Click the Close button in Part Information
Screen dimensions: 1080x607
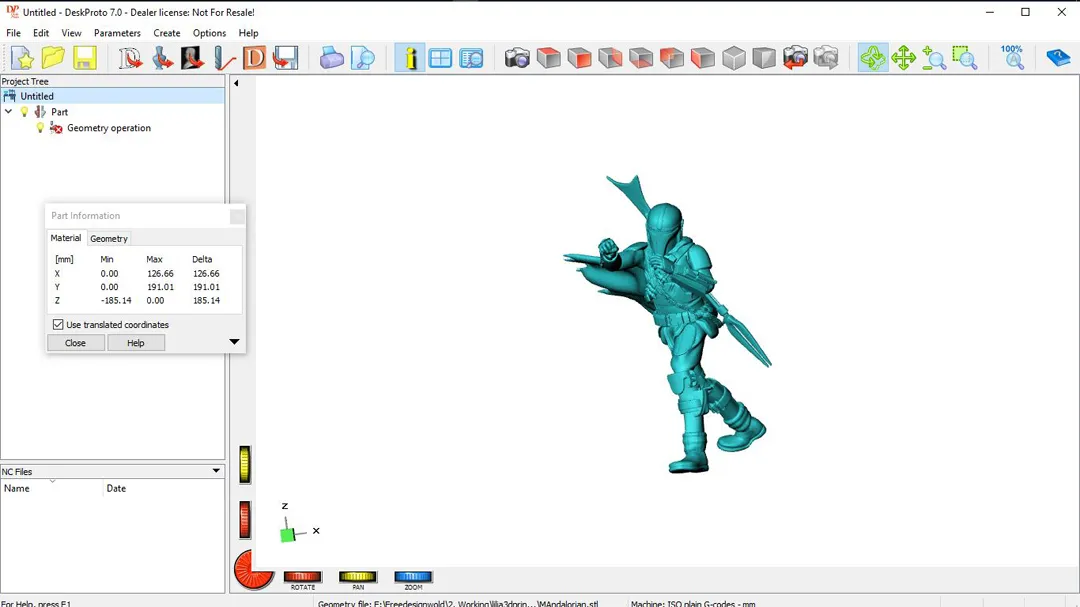coord(76,342)
